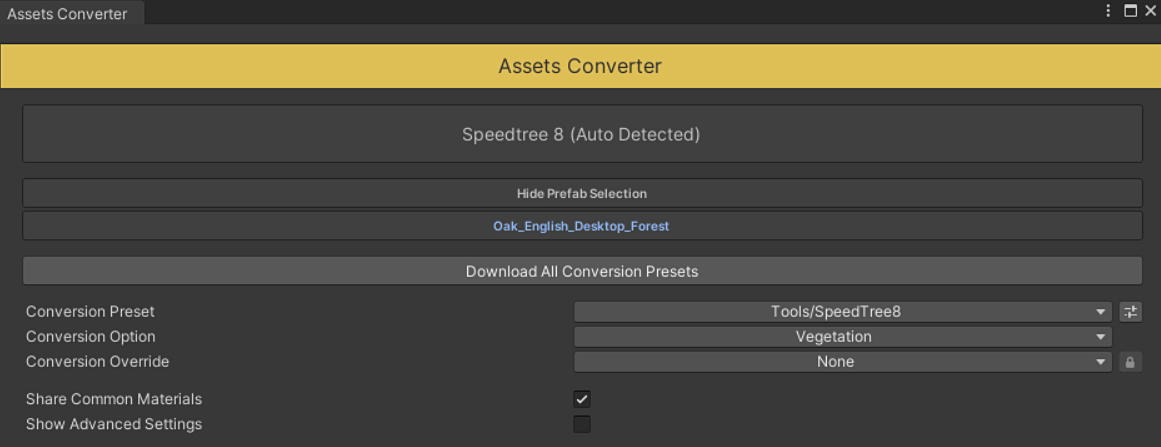Click the Share Common Materials label
Image resolution: width=1161 pixels, height=447 pixels.
tap(114, 400)
